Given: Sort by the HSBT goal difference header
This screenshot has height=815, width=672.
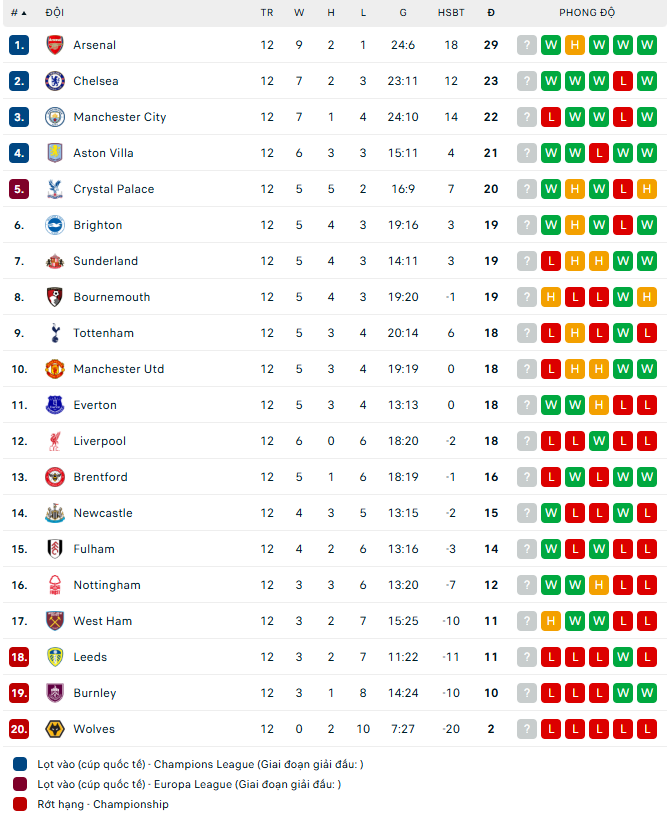Looking at the screenshot, I should pos(451,13).
